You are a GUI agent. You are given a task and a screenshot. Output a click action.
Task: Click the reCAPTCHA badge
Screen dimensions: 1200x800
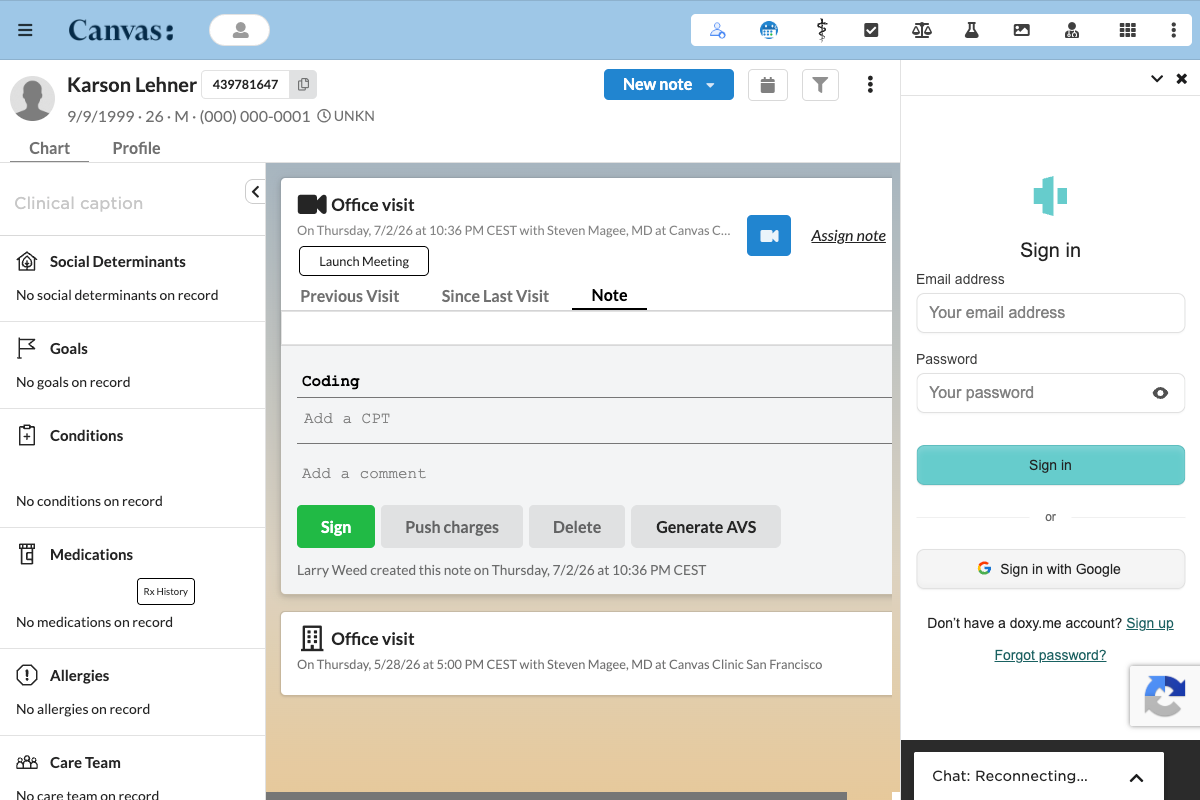pos(1165,696)
